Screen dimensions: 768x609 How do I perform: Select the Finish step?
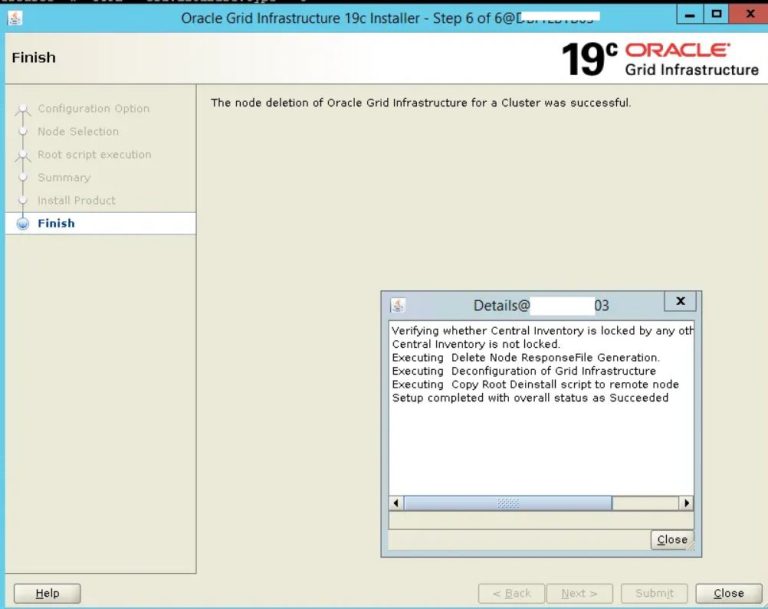[x=100, y=223]
